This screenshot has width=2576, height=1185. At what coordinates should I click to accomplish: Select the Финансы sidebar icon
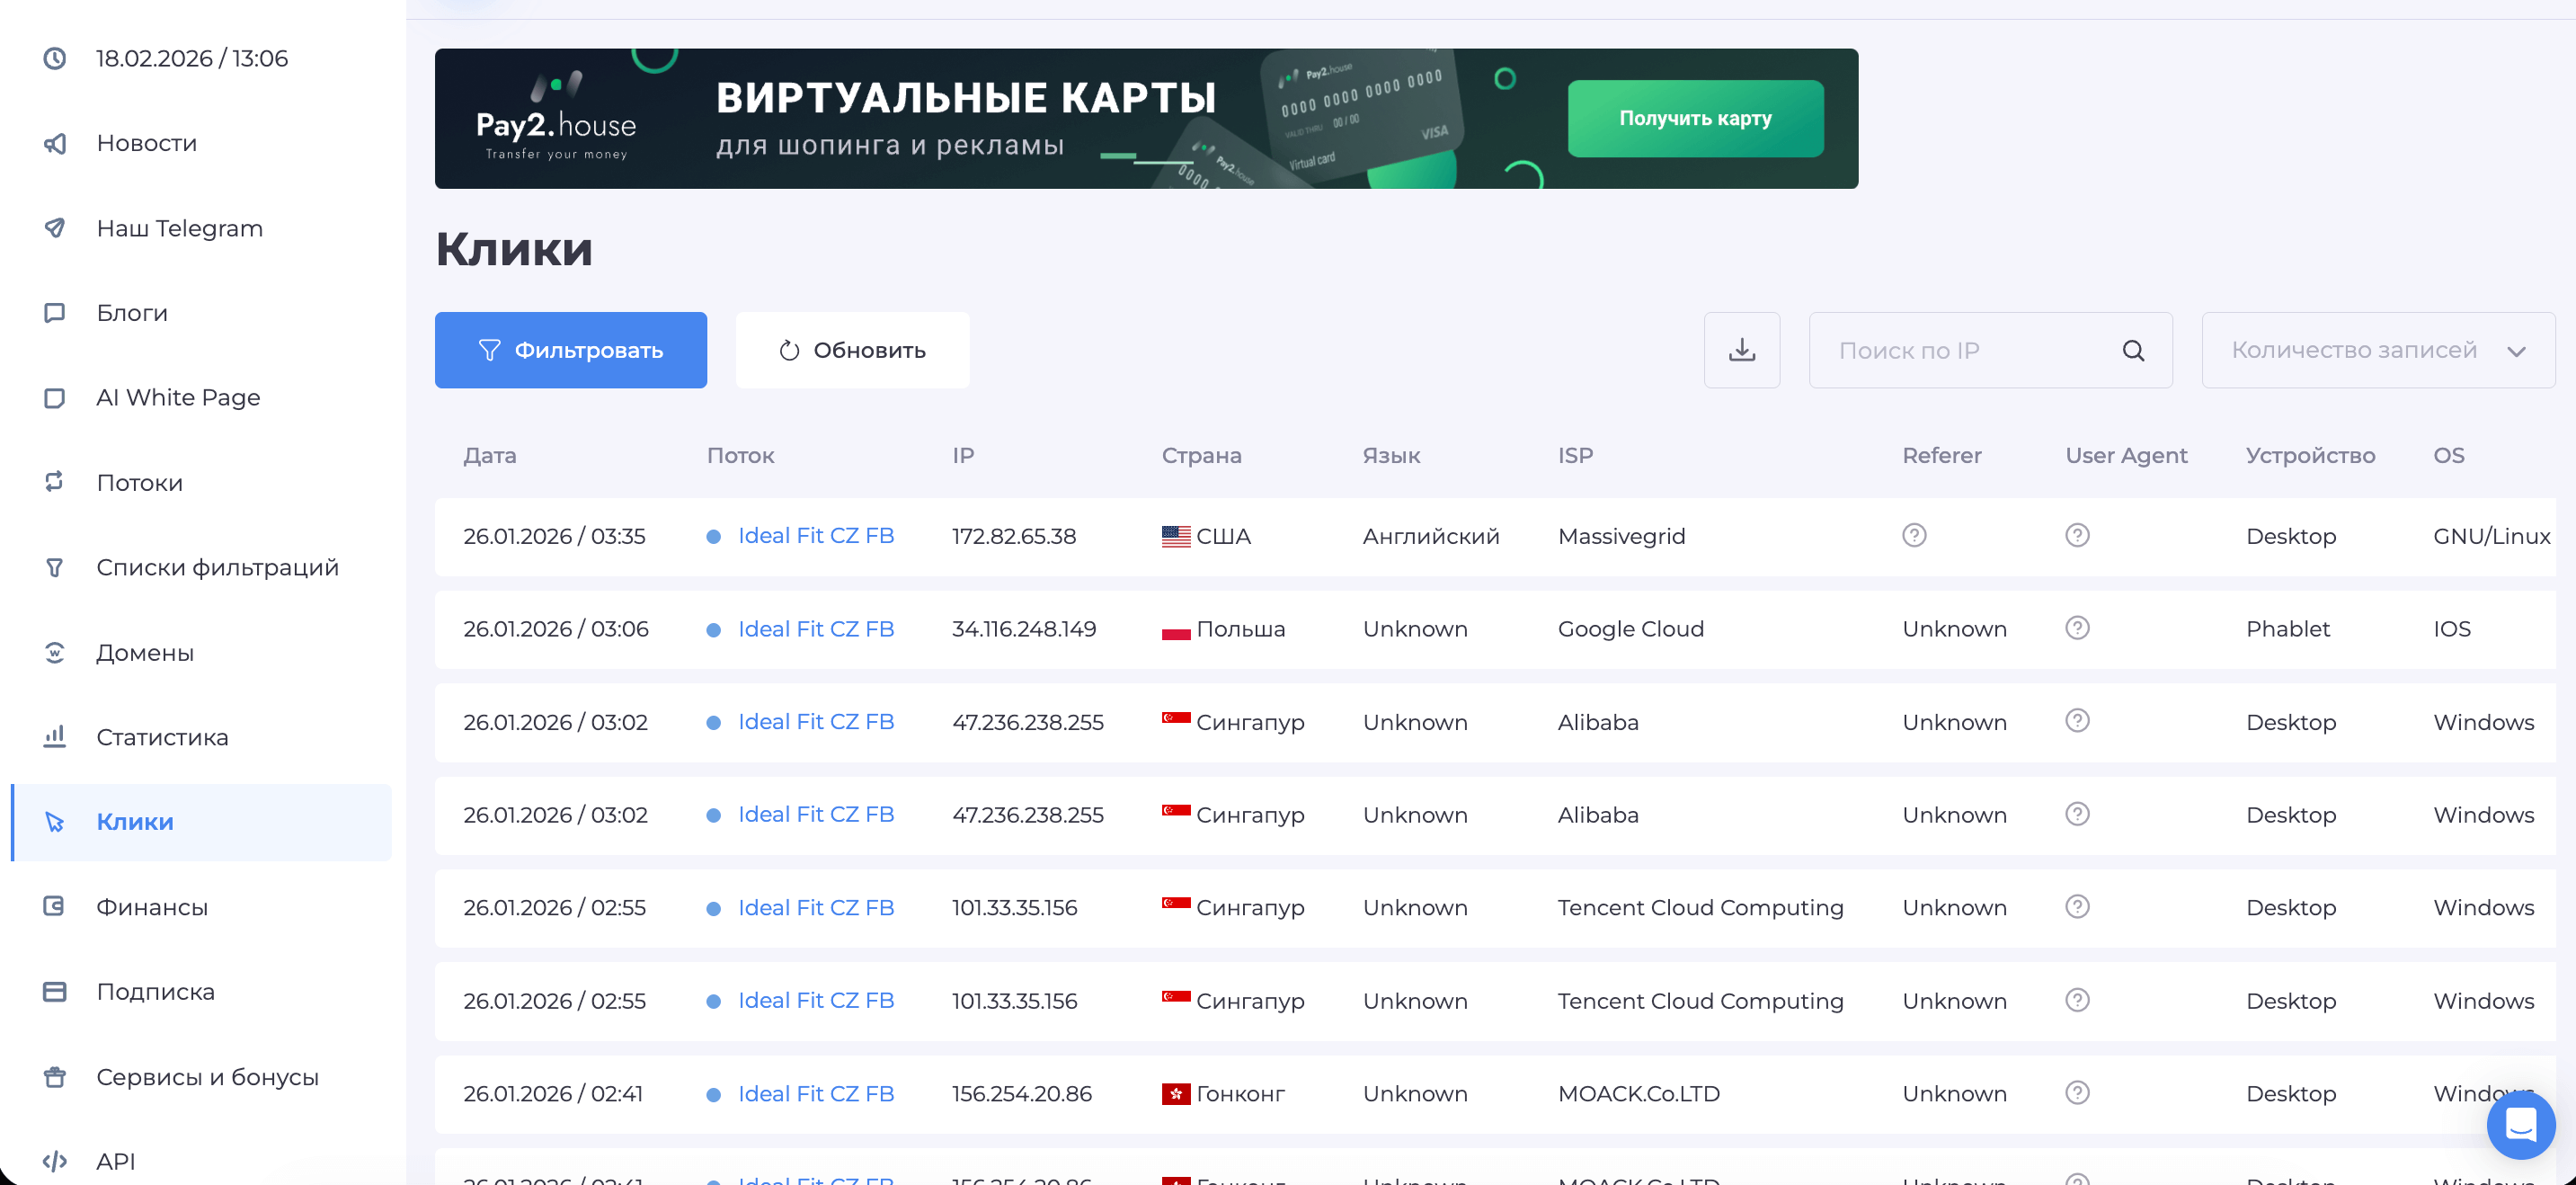[55, 906]
